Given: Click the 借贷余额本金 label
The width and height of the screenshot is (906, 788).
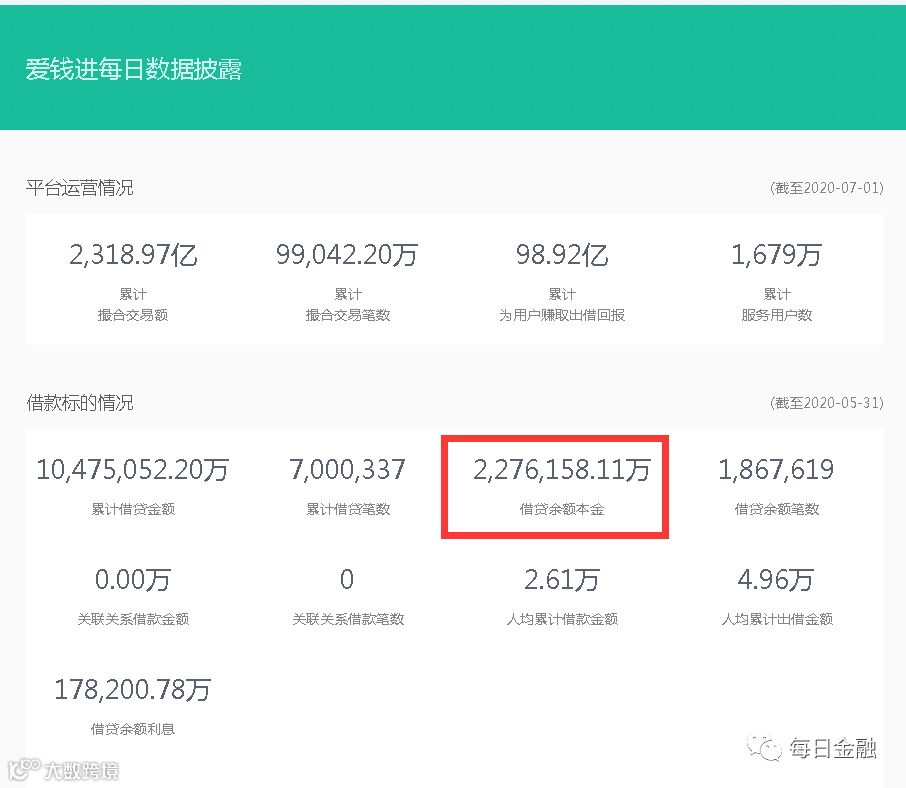Looking at the screenshot, I should click(x=562, y=509).
